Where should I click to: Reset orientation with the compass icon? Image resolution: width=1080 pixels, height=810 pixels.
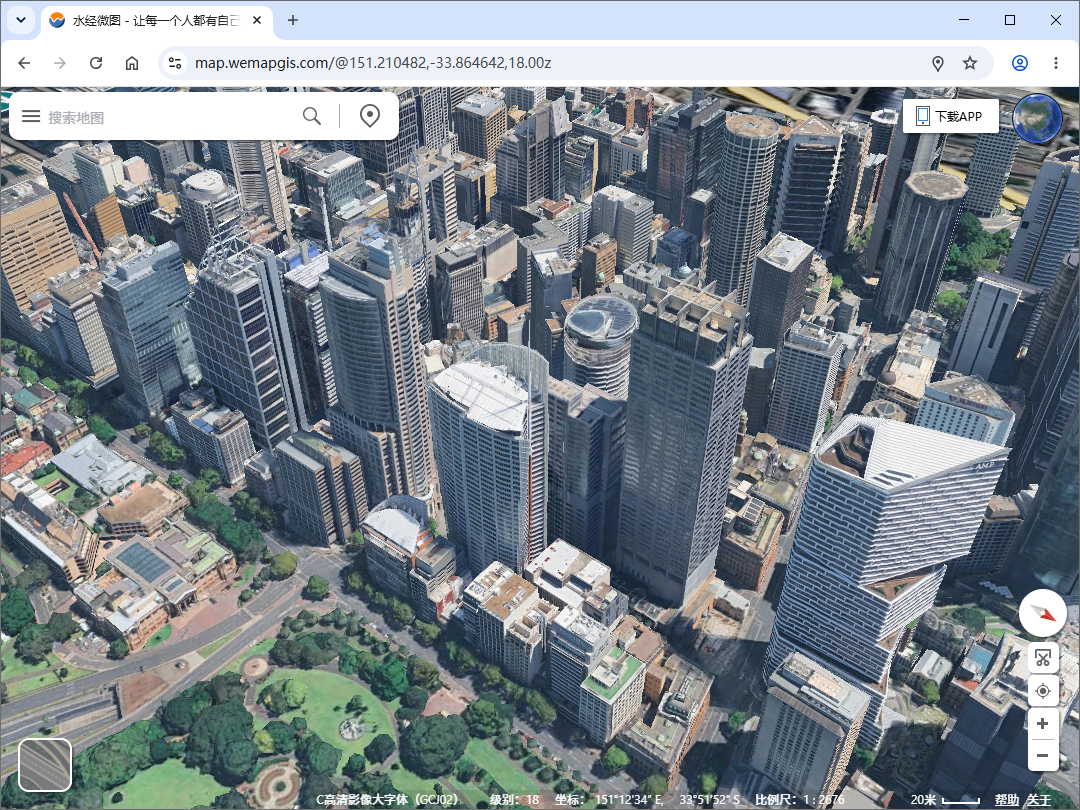point(1043,613)
